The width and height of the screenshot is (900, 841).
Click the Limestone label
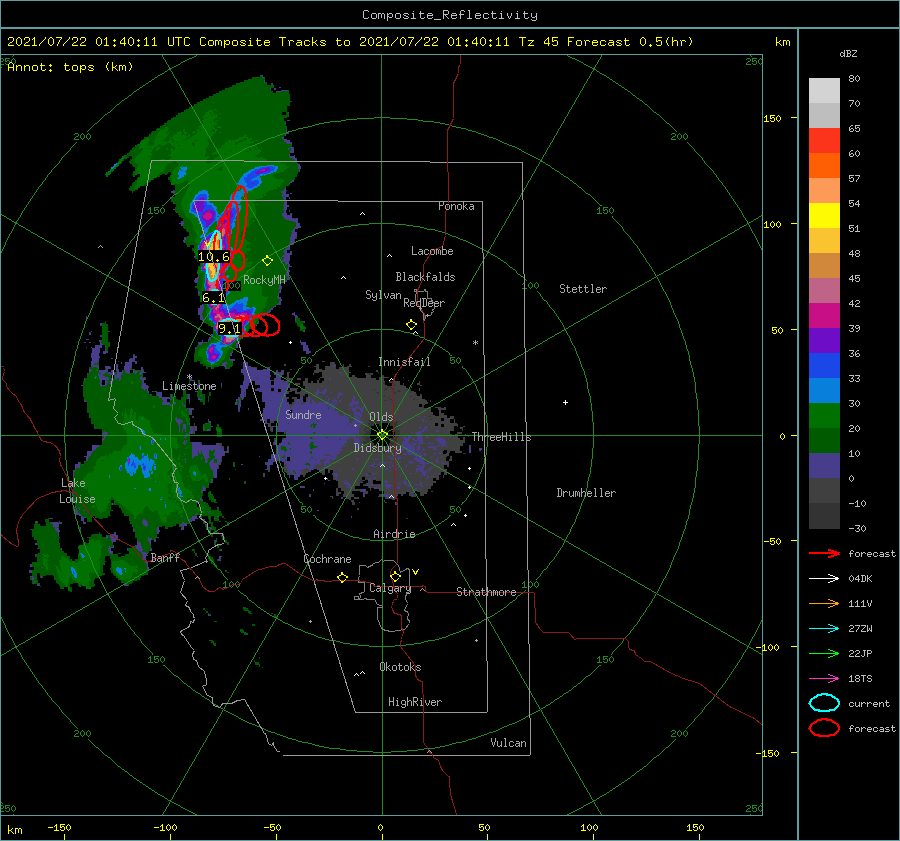(189, 386)
